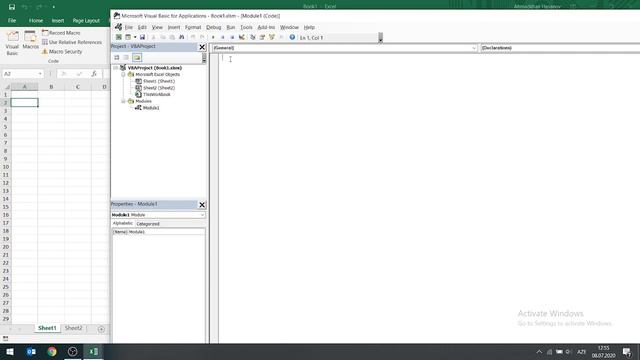Screen dimensions: 640x360
Task: Open Macro Security in Excel ribbon
Action: pyautogui.click(x=62, y=52)
